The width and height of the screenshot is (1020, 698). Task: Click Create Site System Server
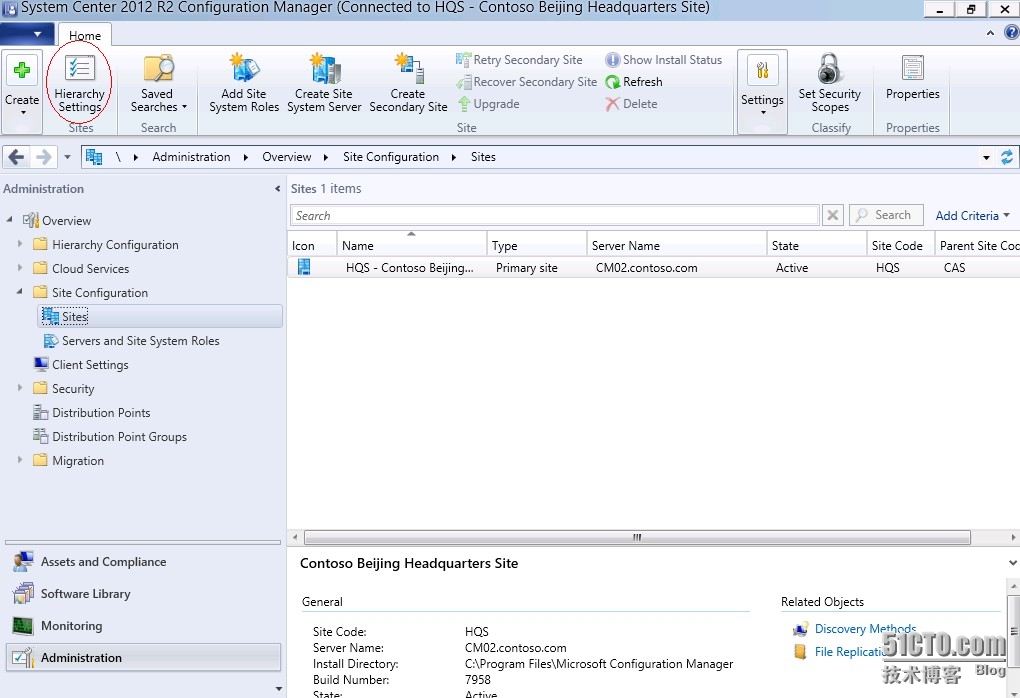tap(324, 84)
